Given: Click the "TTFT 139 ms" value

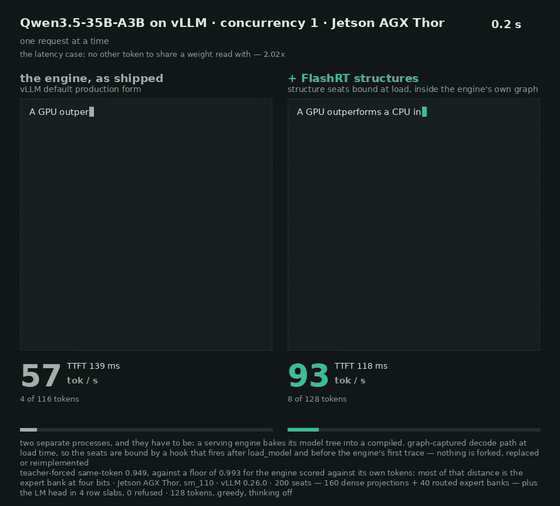Looking at the screenshot, I should coord(94,366).
